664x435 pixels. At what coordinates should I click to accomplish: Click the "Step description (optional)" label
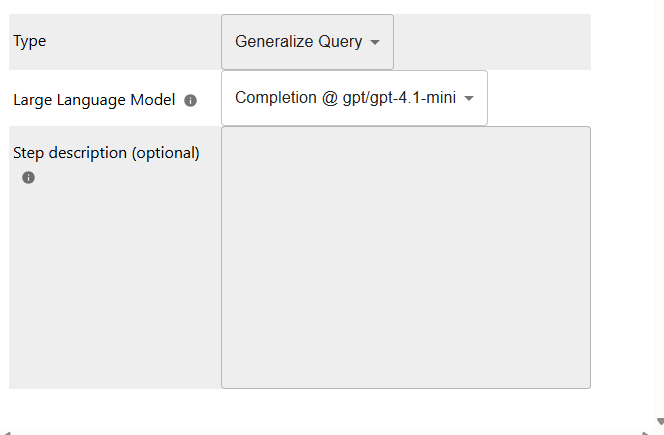click(106, 153)
